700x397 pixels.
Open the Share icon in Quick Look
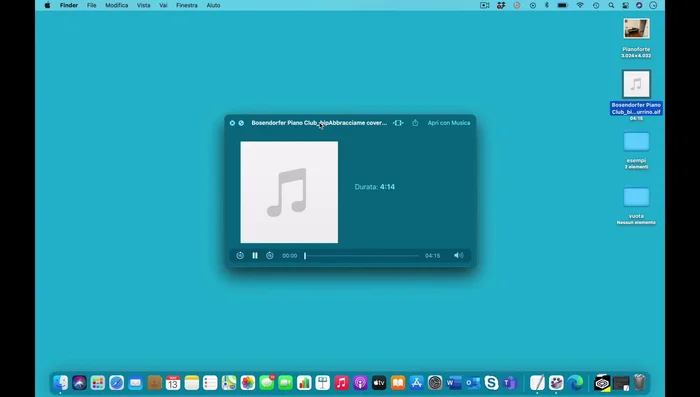click(x=415, y=123)
